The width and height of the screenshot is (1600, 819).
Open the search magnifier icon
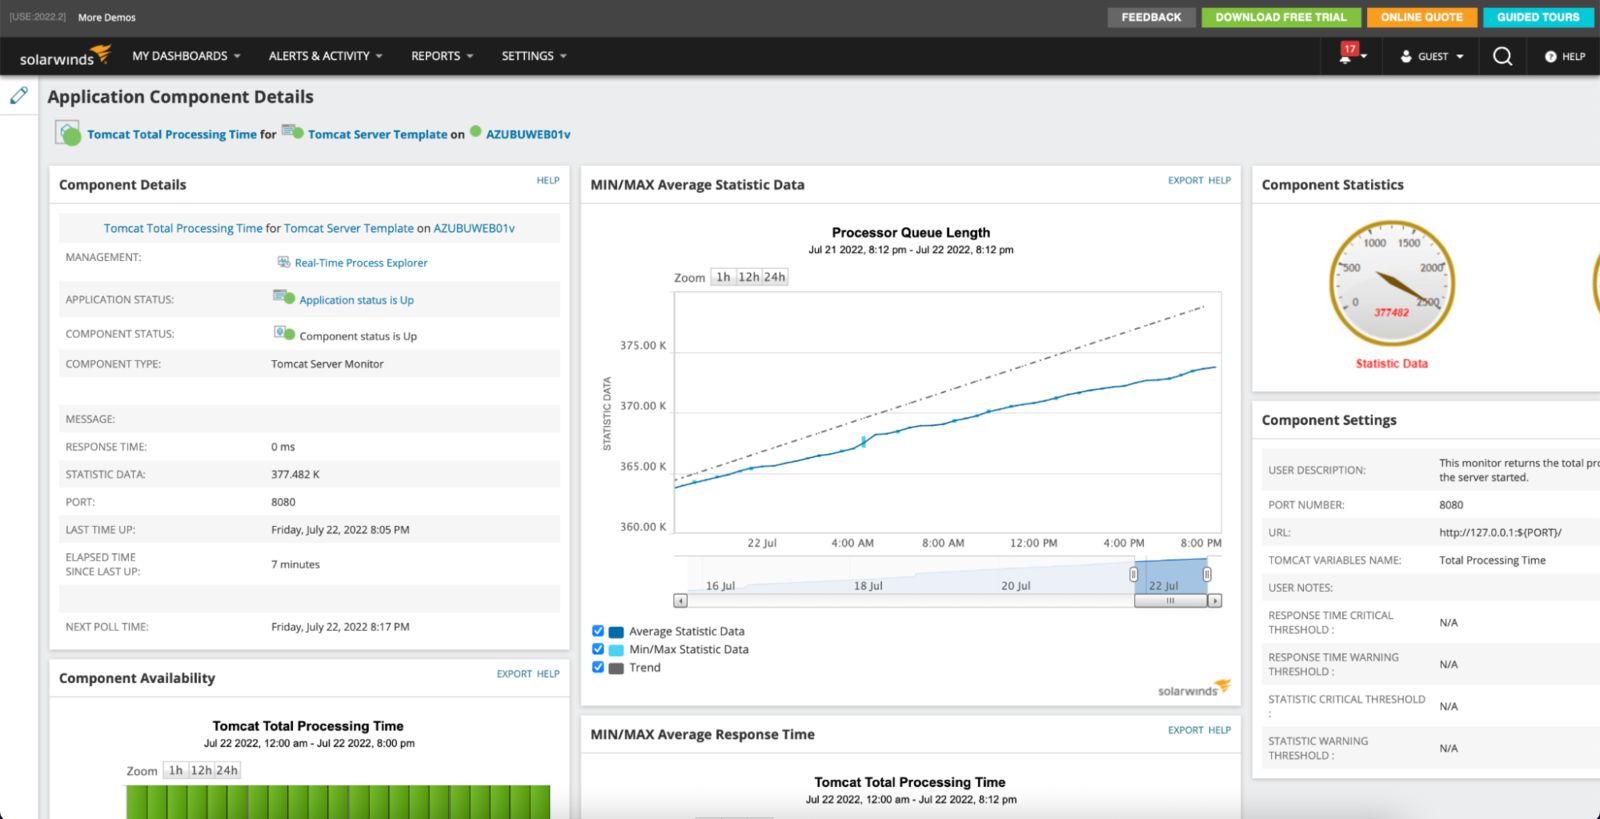coord(1502,56)
